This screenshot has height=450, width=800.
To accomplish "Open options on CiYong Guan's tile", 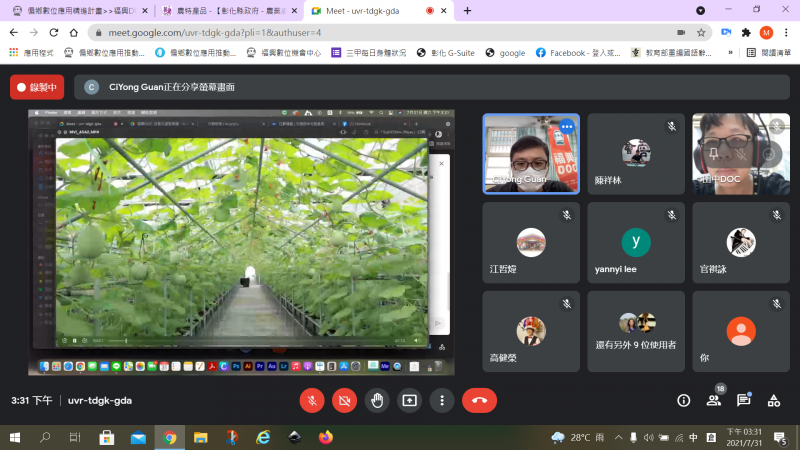I will point(566,127).
